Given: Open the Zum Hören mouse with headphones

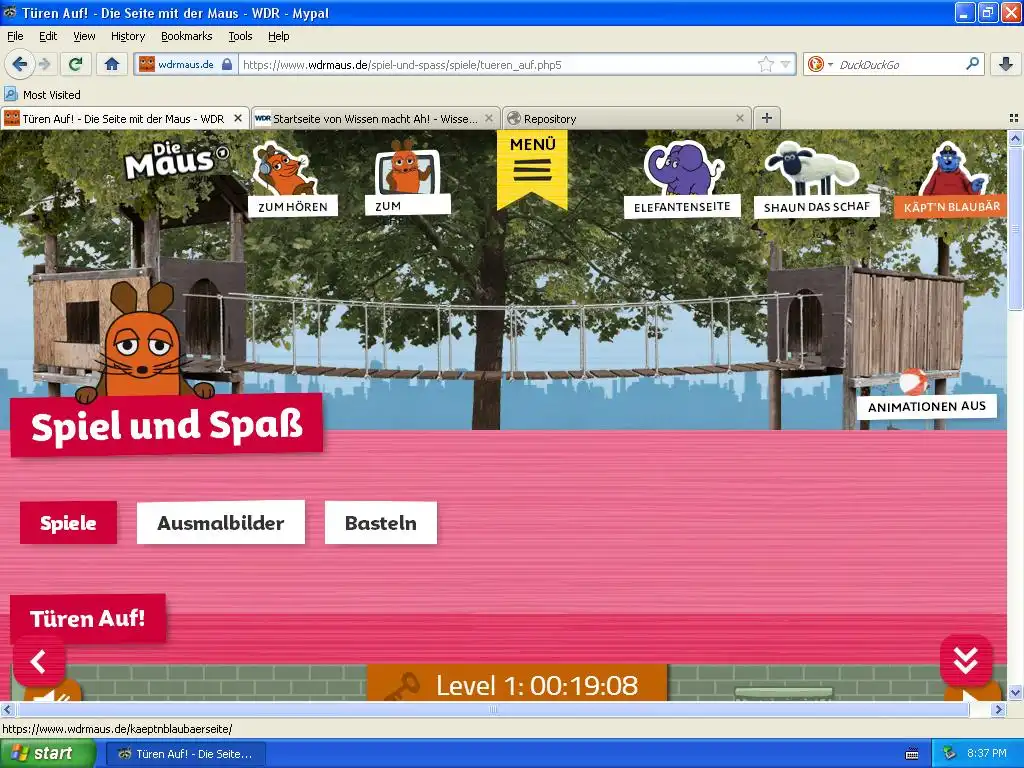Looking at the screenshot, I should click(x=292, y=179).
